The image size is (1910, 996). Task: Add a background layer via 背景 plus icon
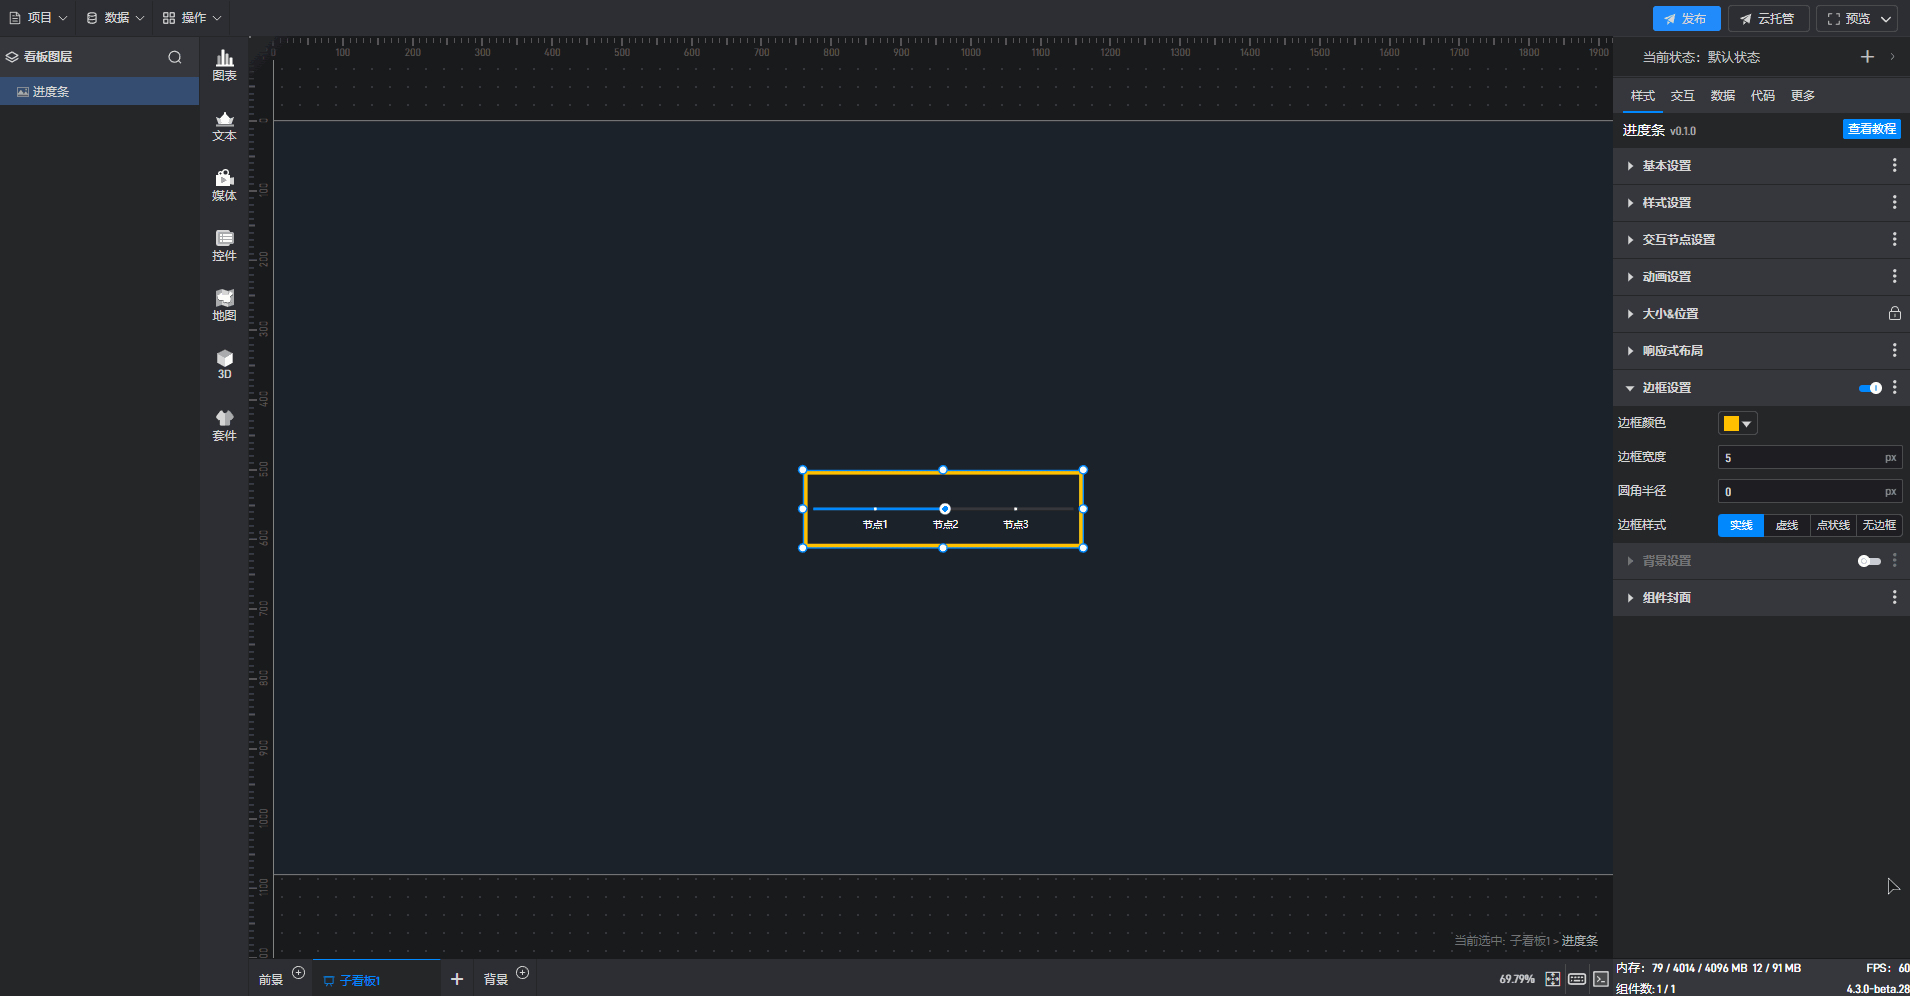click(x=522, y=972)
